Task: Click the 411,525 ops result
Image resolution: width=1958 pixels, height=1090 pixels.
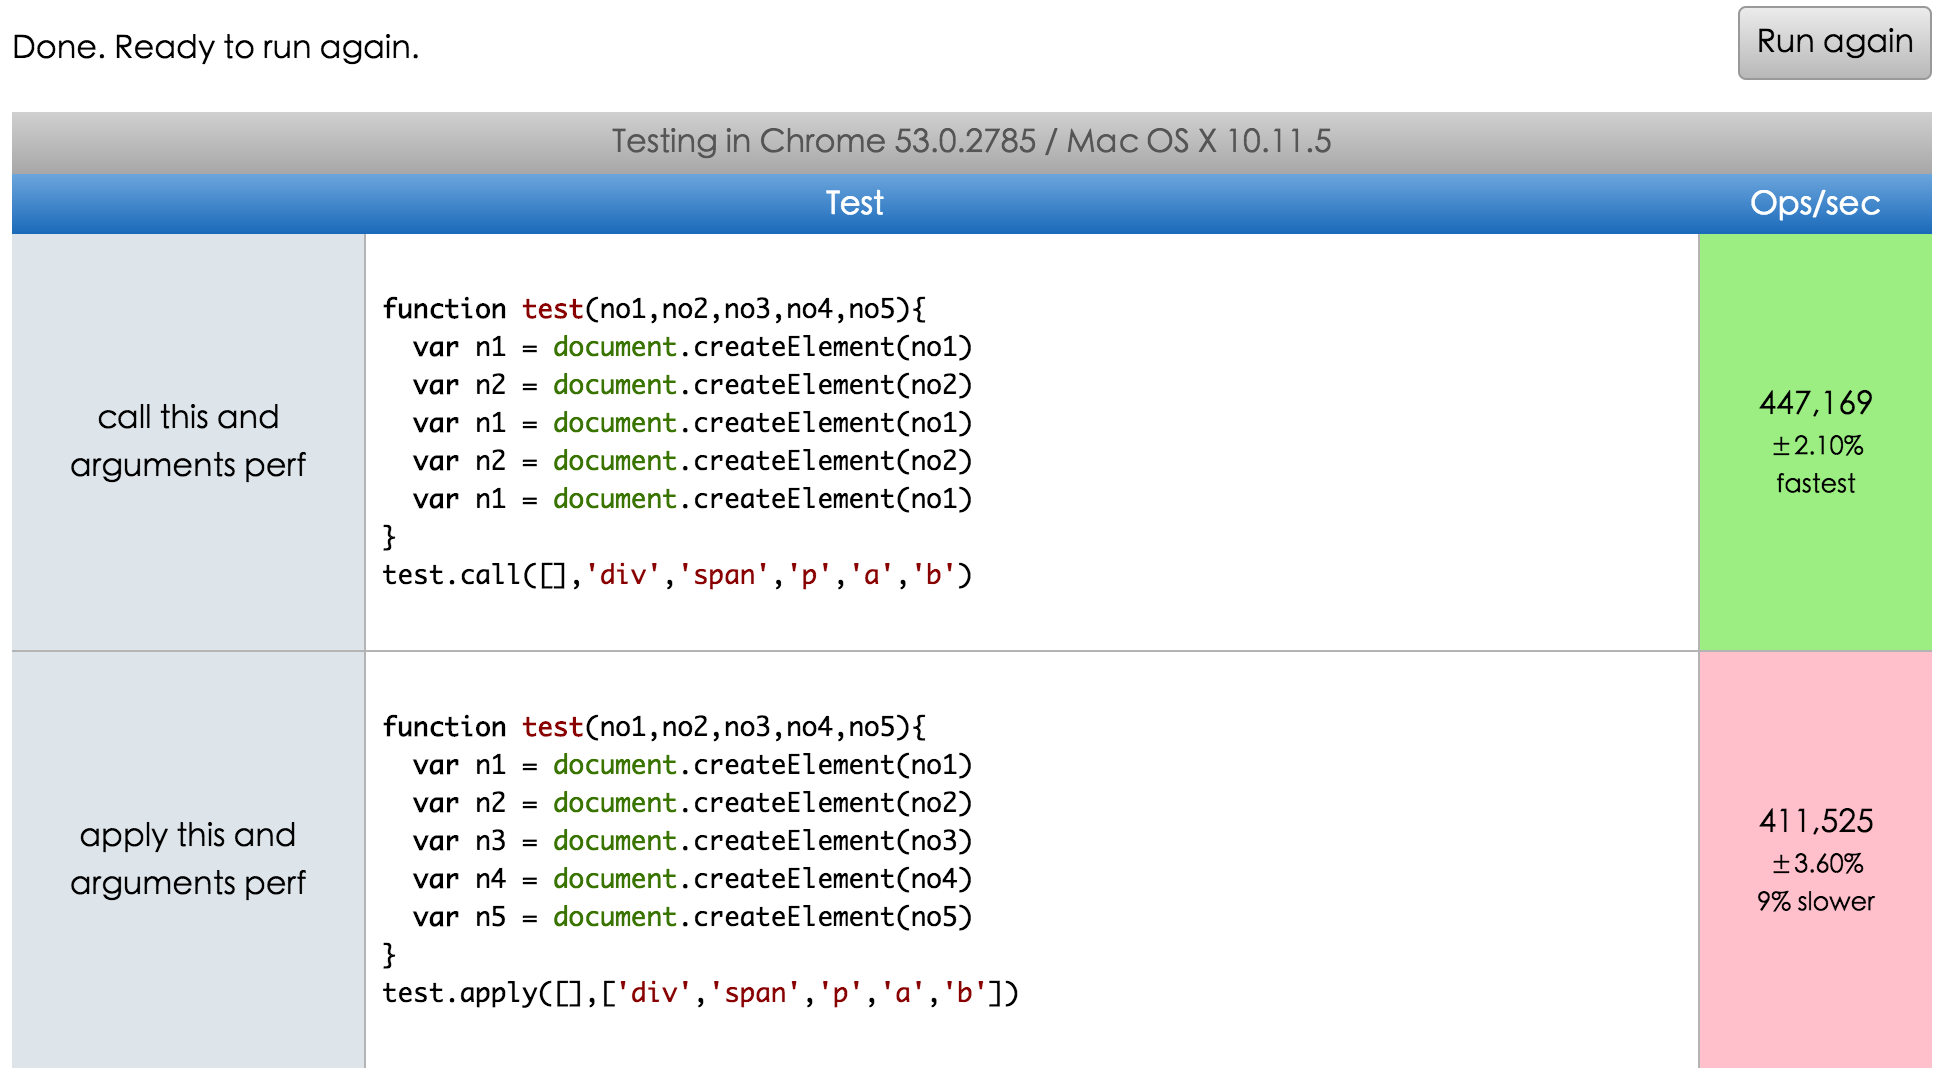Action: (1815, 821)
